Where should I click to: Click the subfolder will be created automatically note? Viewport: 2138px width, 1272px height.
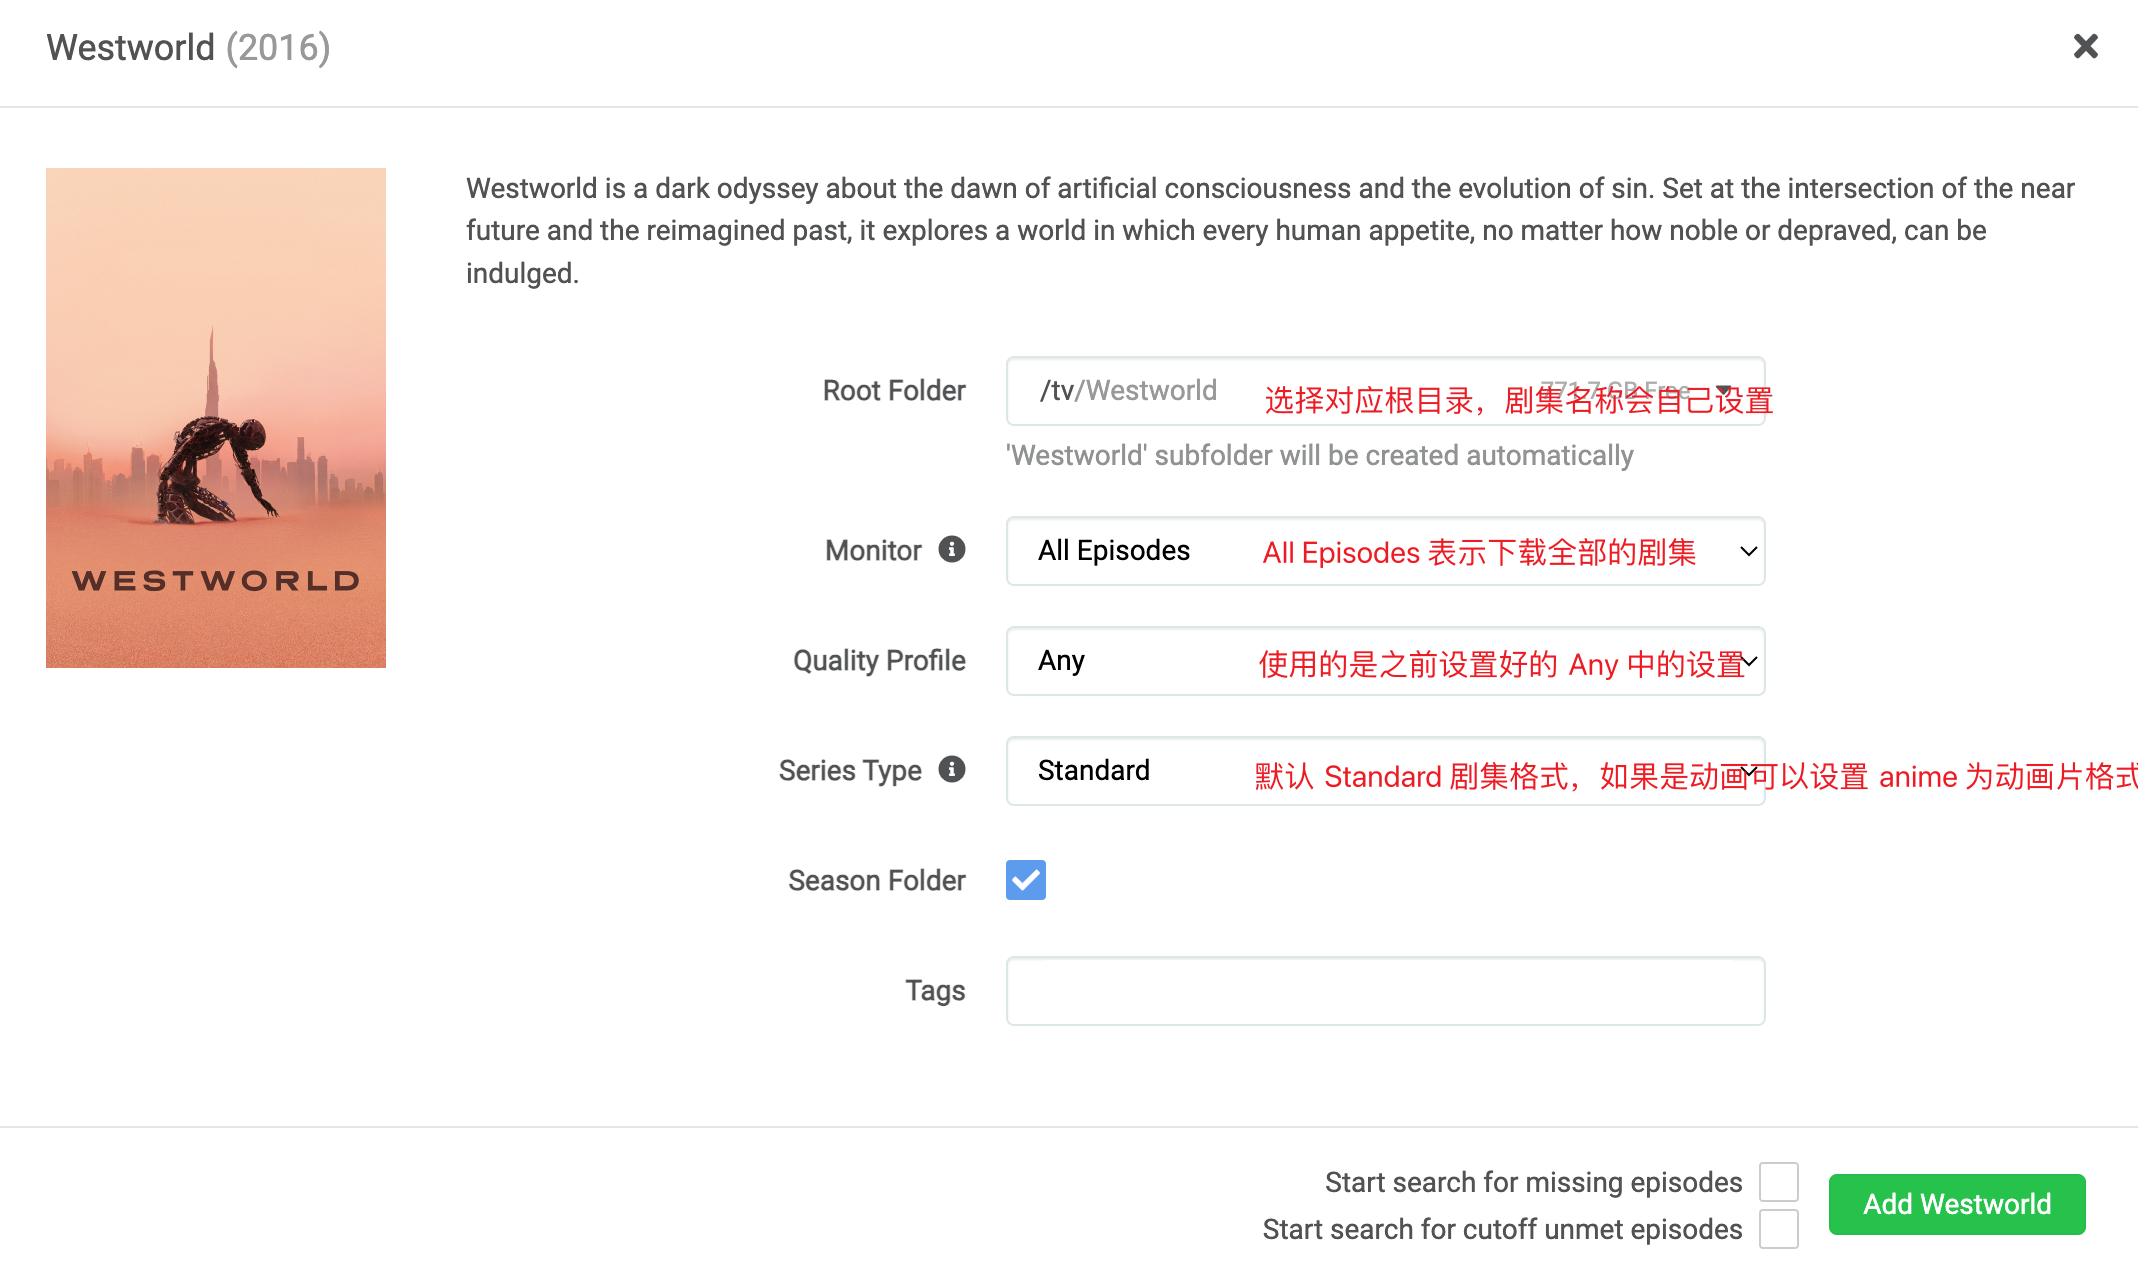(1320, 456)
